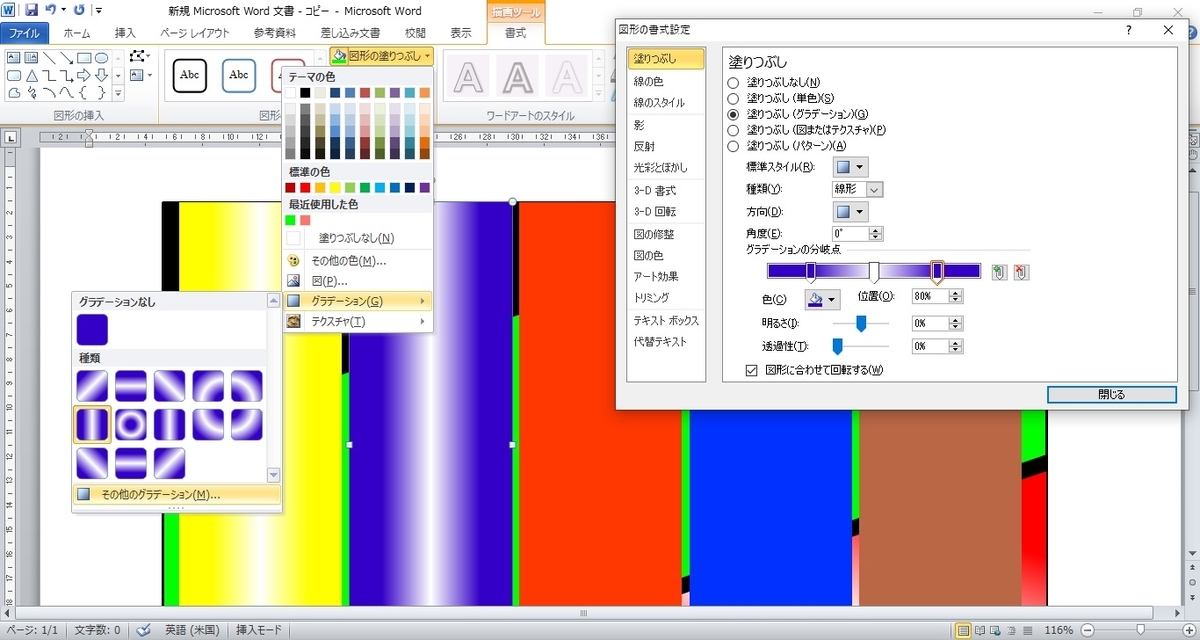
Task: Pick the first black-outlined Abc shape style
Action: coord(190,75)
